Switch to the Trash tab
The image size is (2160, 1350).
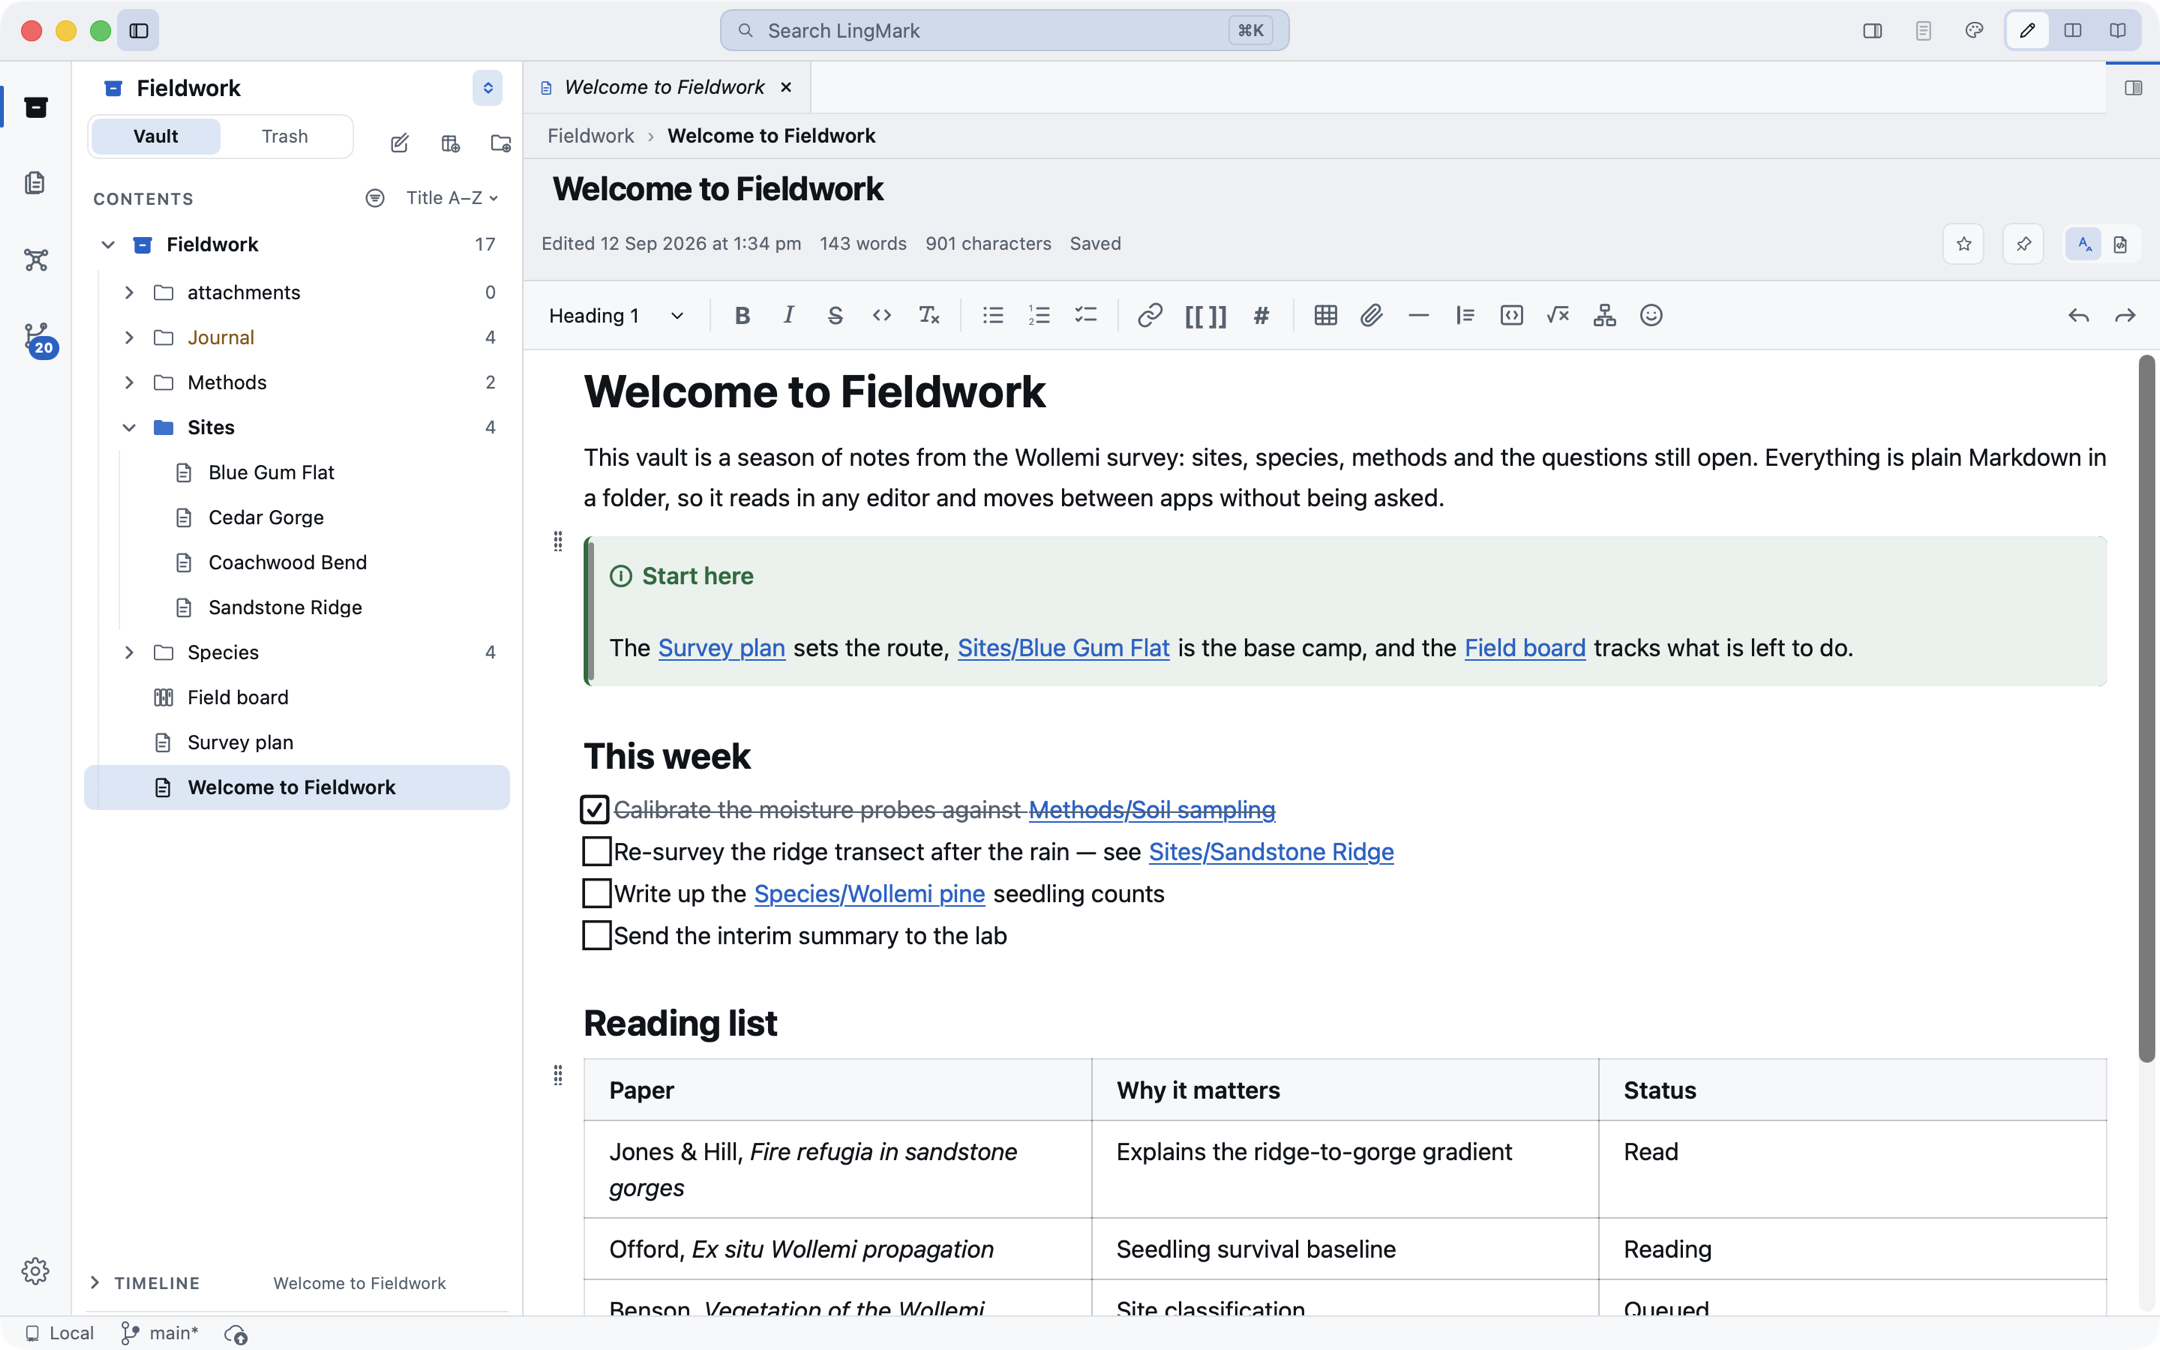(285, 136)
